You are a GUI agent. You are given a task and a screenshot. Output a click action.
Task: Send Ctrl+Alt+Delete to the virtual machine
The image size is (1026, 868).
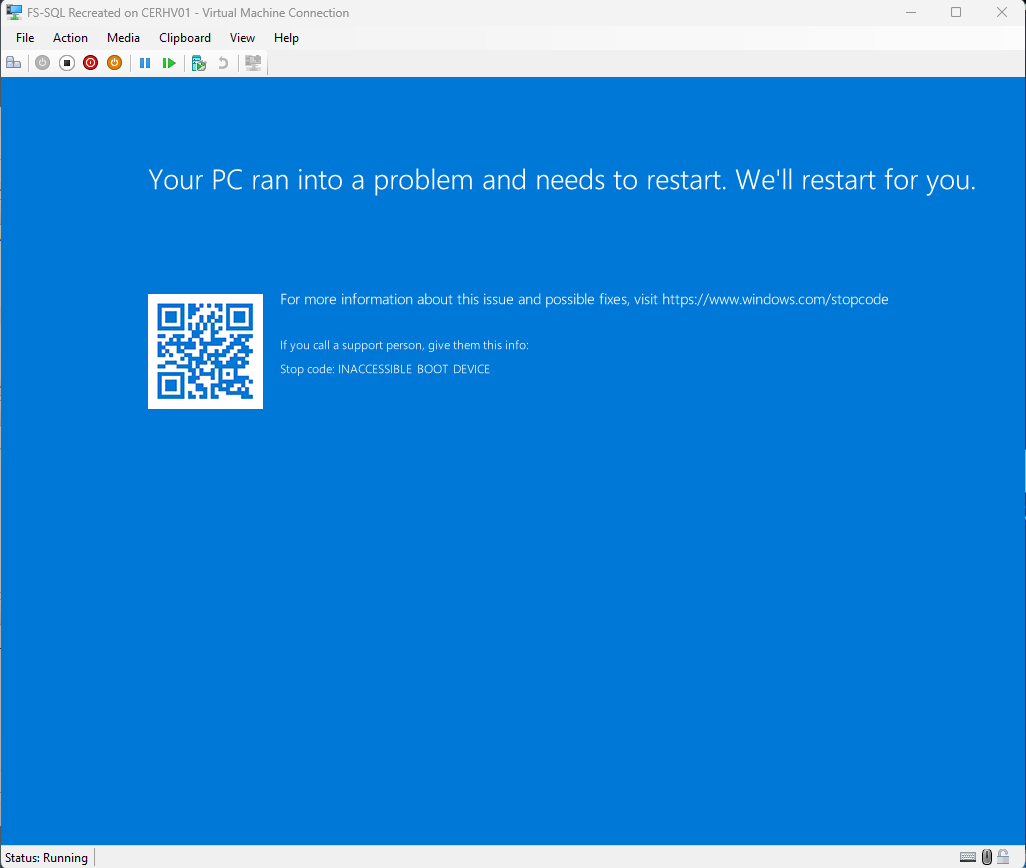[x=14, y=62]
